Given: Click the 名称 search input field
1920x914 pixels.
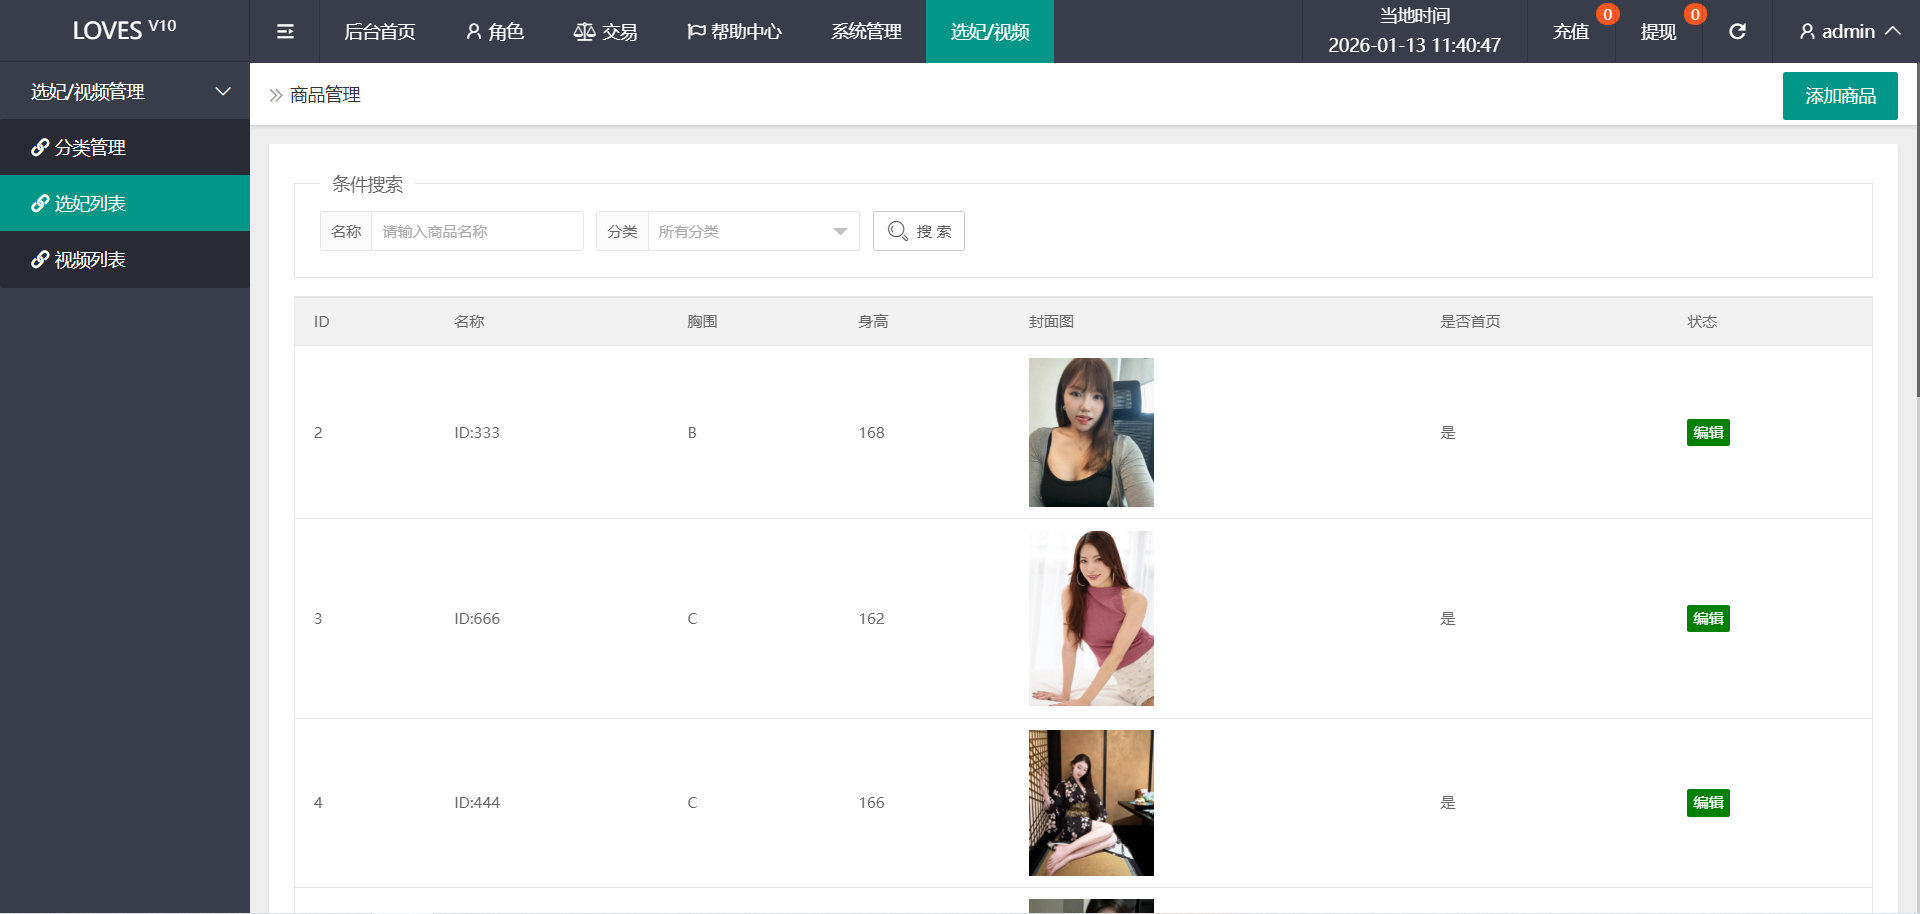Looking at the screenshot, I should point(476,231).
